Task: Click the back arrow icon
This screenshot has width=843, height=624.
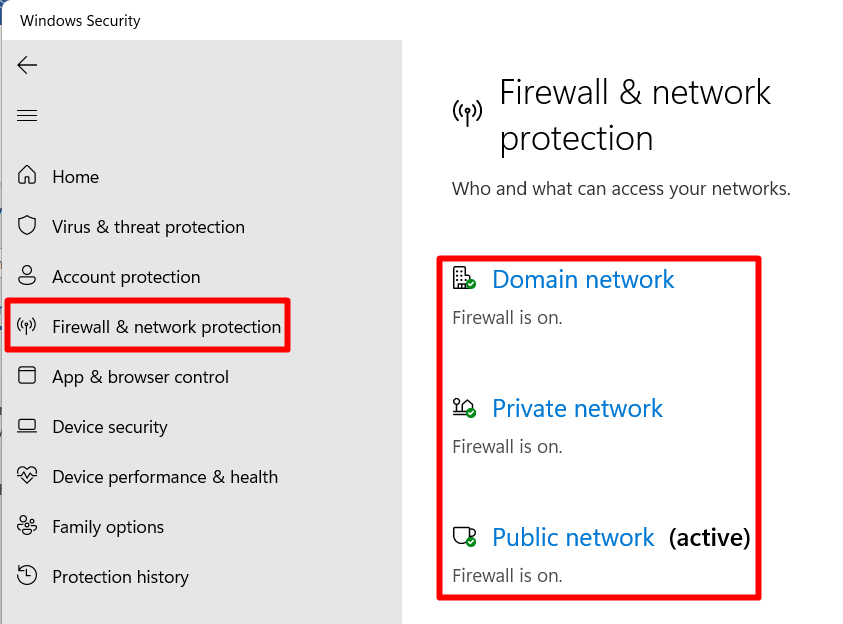Action: 27,65
